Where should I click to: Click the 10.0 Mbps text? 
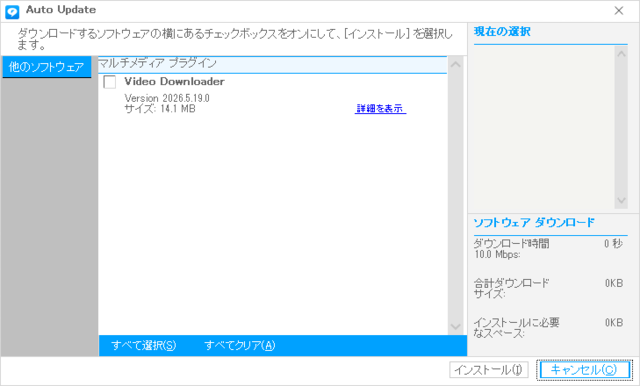tap(497, 255)
